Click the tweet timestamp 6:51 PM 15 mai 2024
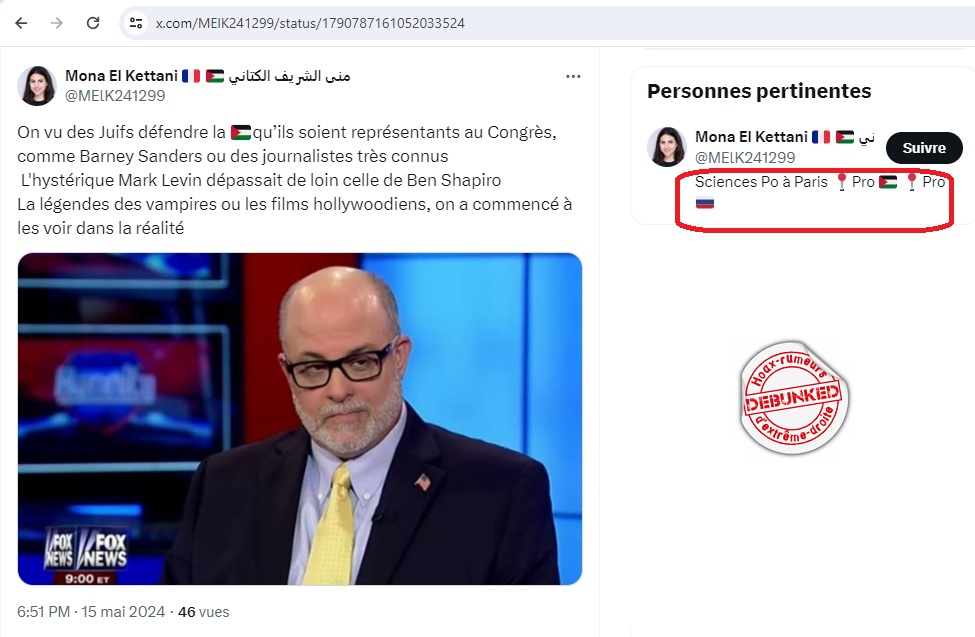The width and height of the screenshot is (975, 637). point(91,612)
